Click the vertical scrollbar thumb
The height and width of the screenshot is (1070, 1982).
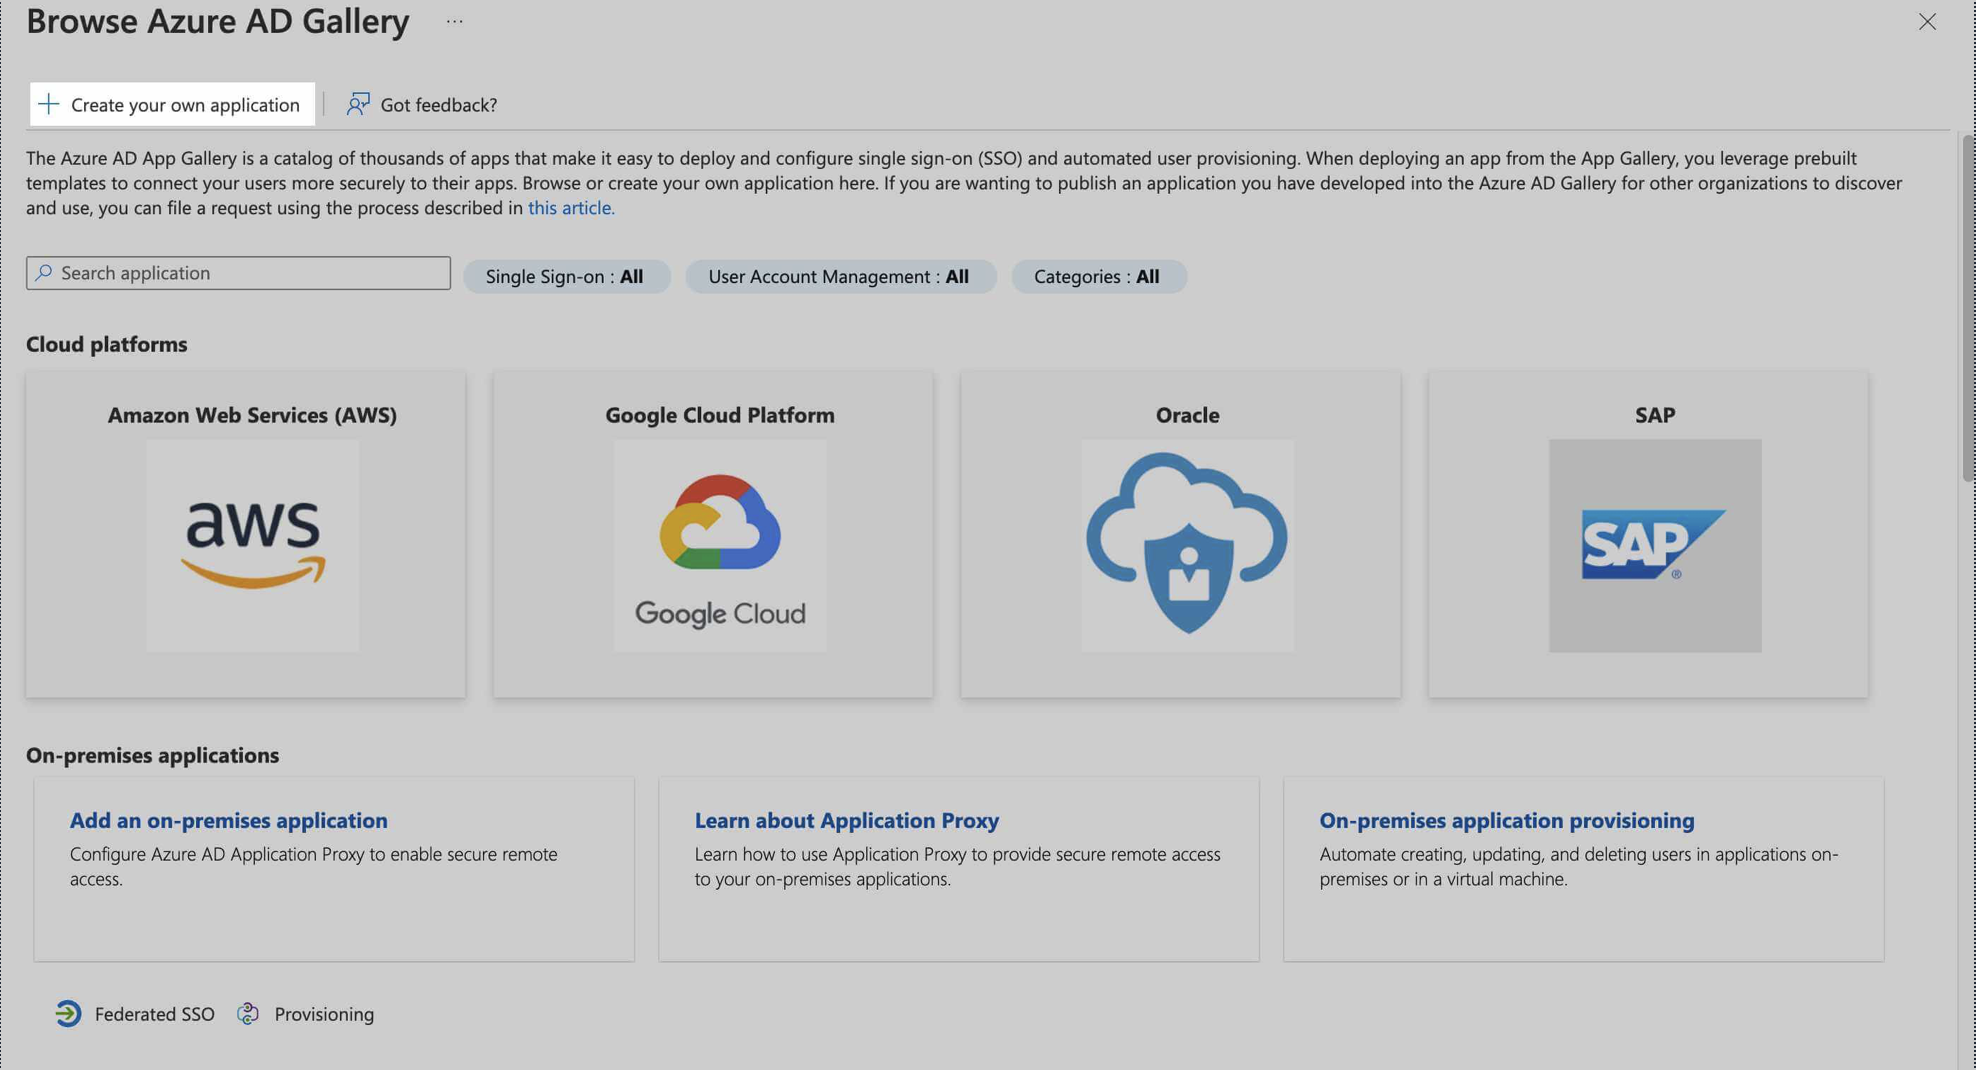pos(1968,307)
